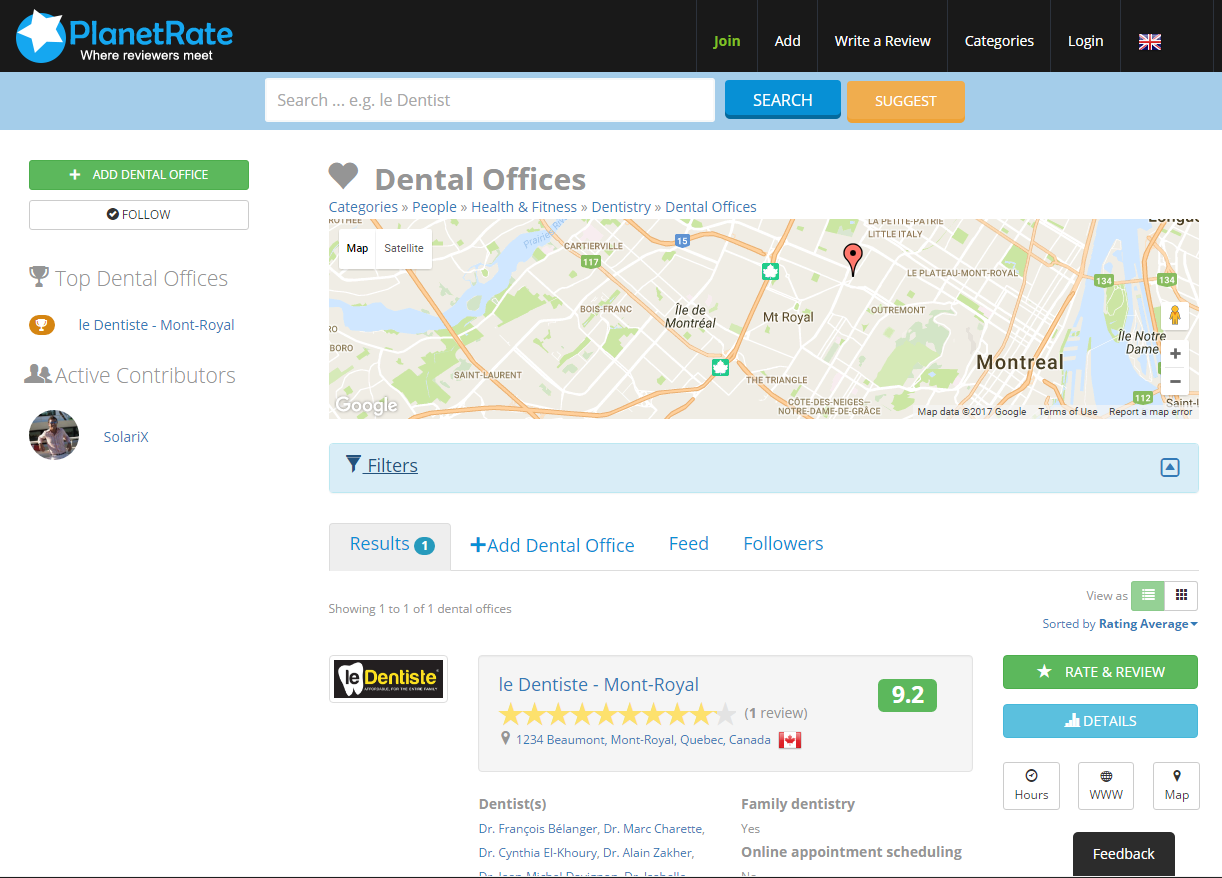
Task: Click the 1234 Beaumont address link
Action: tap(643, 740)
